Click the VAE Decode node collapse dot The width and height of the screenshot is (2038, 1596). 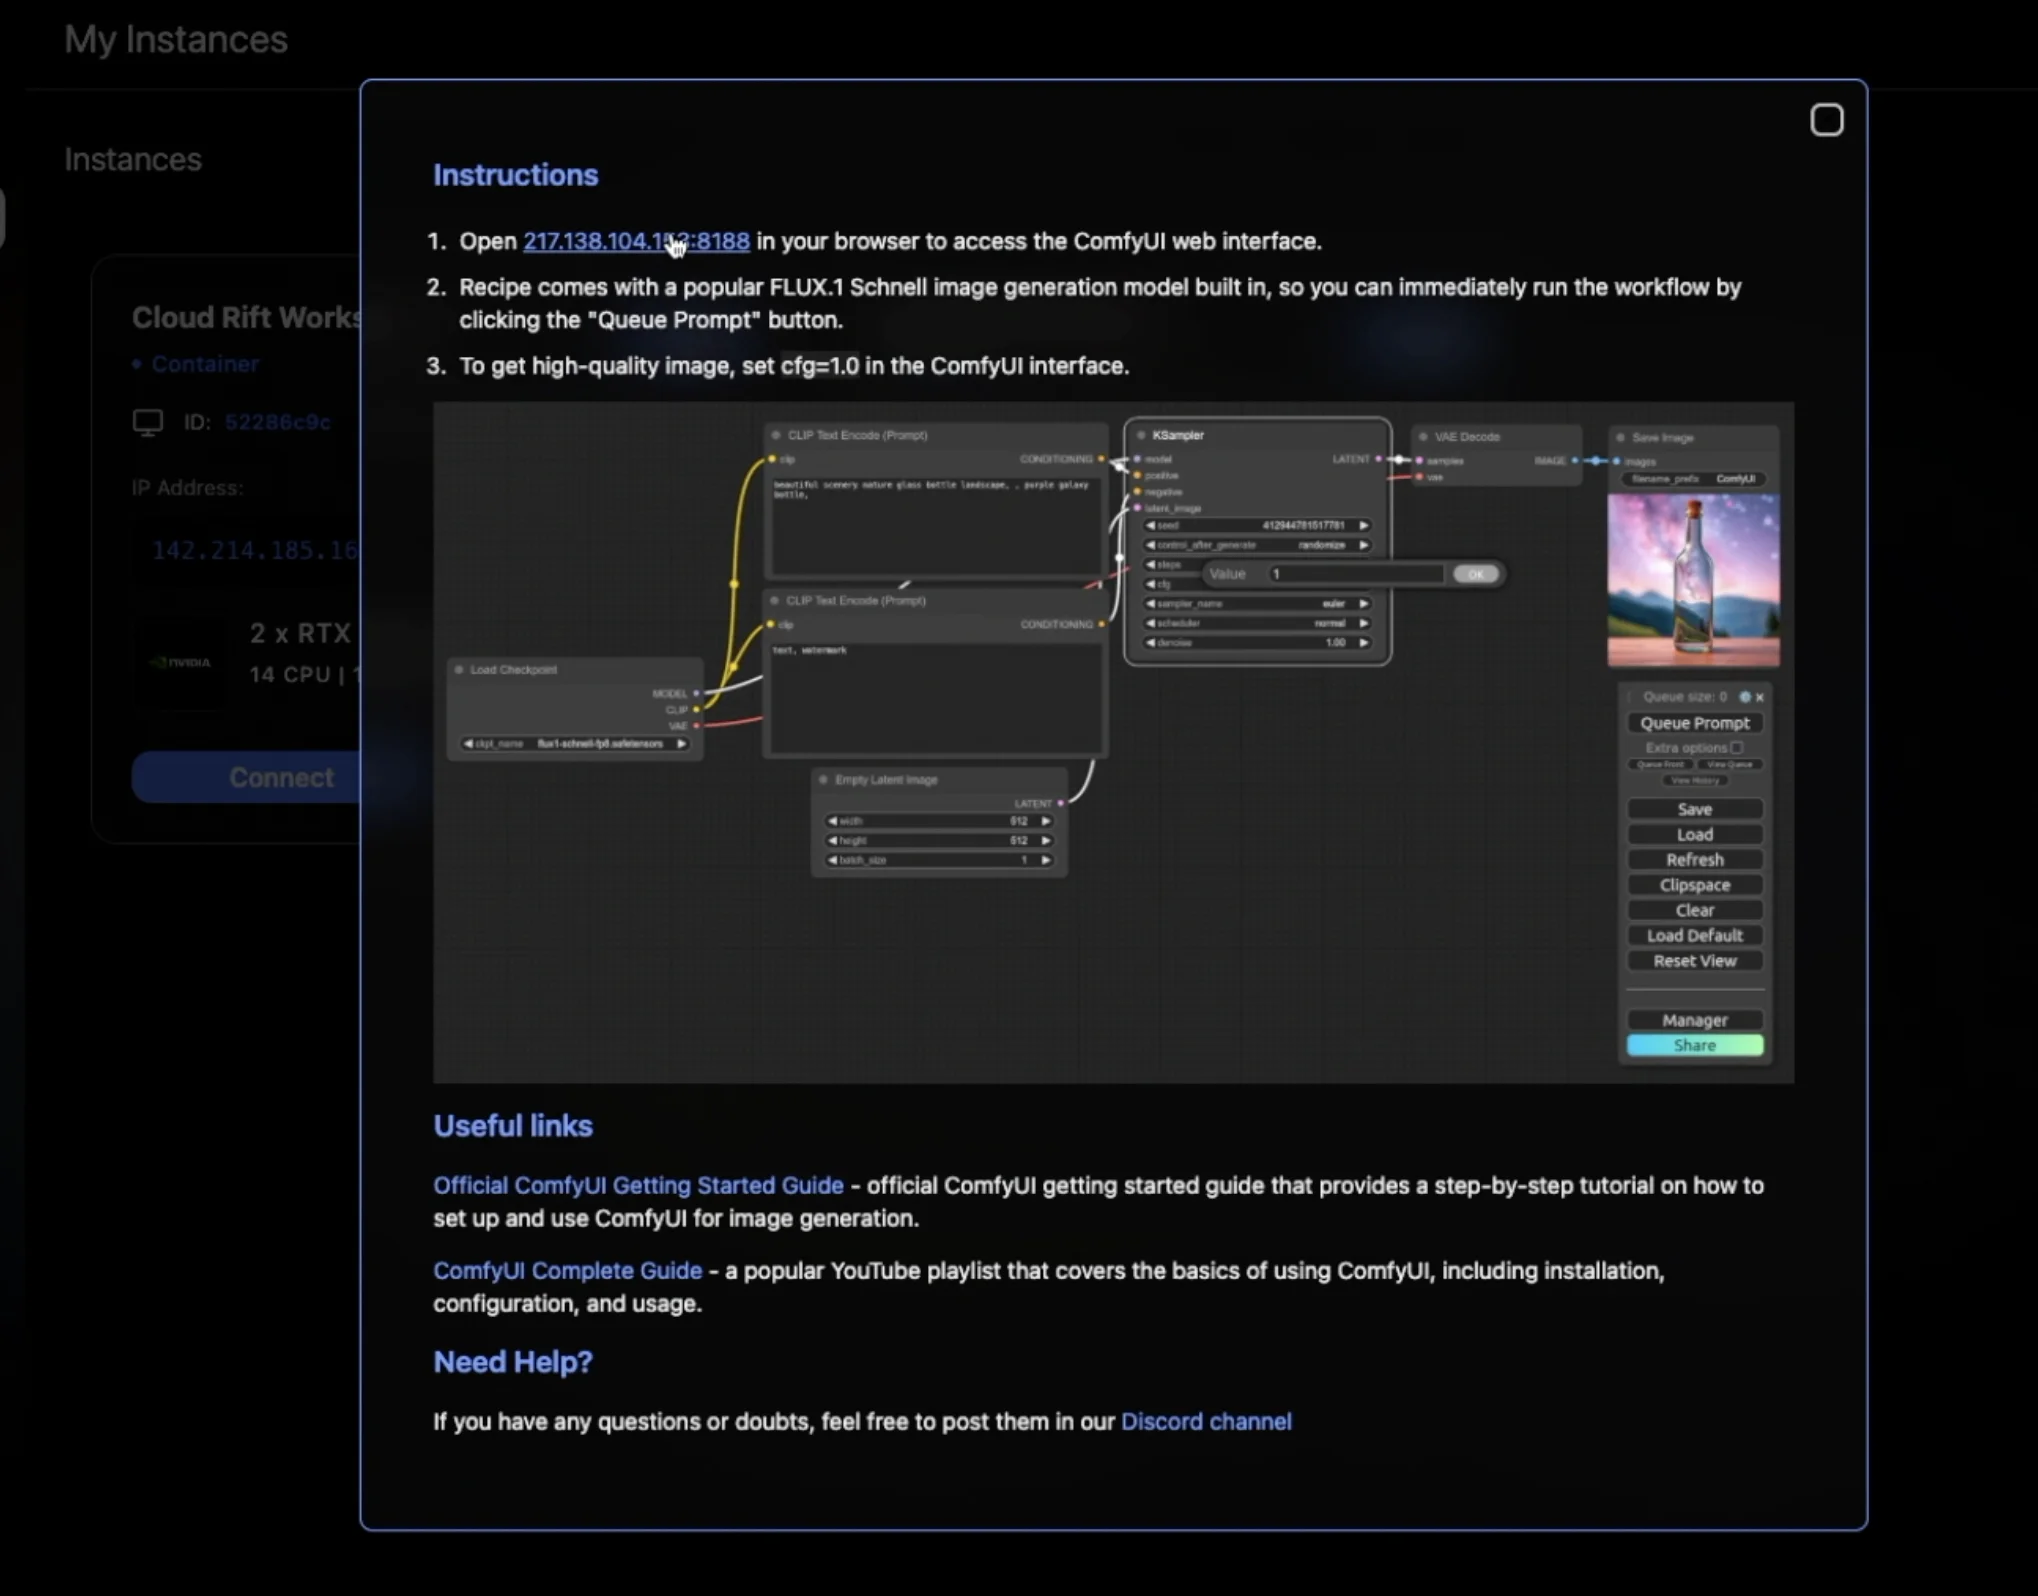[x=1423, y=437]
